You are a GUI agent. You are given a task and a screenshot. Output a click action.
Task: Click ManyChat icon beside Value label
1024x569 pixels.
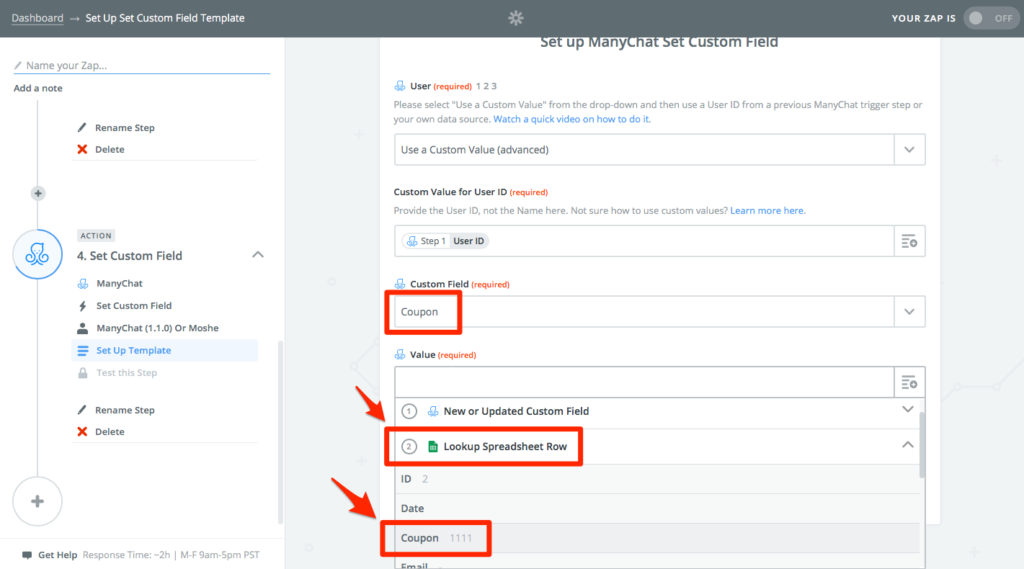(x=400, y=355)
